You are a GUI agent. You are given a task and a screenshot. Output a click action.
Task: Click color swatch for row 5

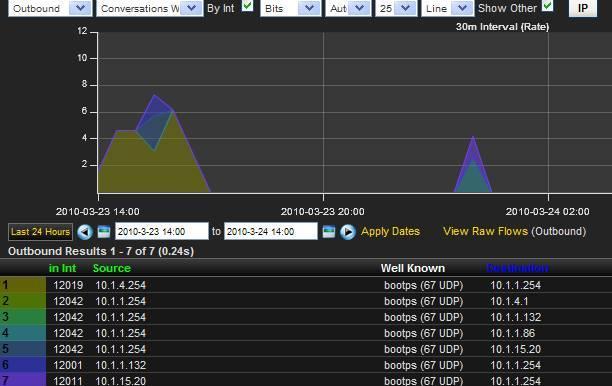click(x=23, y=349)
